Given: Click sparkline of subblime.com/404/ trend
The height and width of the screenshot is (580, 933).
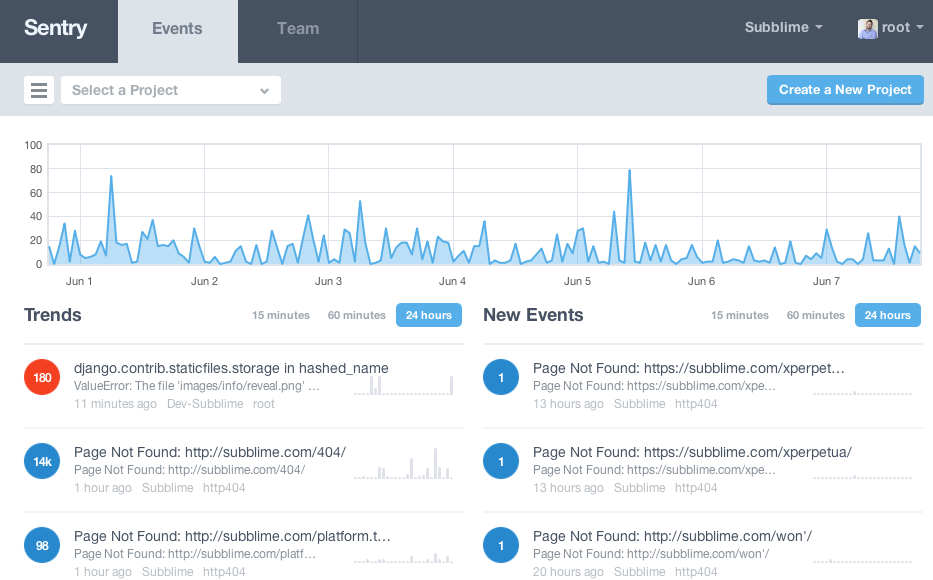Looking at the screenshot, I should click(x=404, y=463).
